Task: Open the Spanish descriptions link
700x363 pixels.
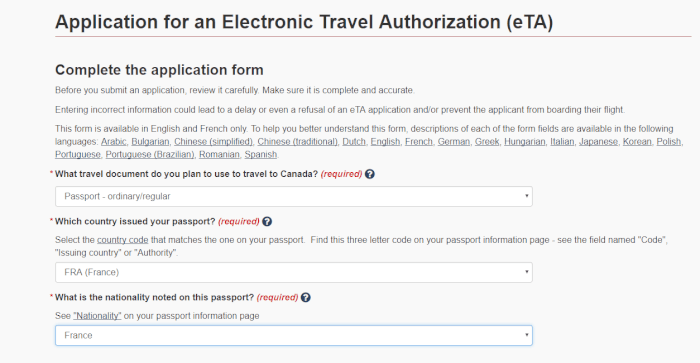Action: coord(261,154)
